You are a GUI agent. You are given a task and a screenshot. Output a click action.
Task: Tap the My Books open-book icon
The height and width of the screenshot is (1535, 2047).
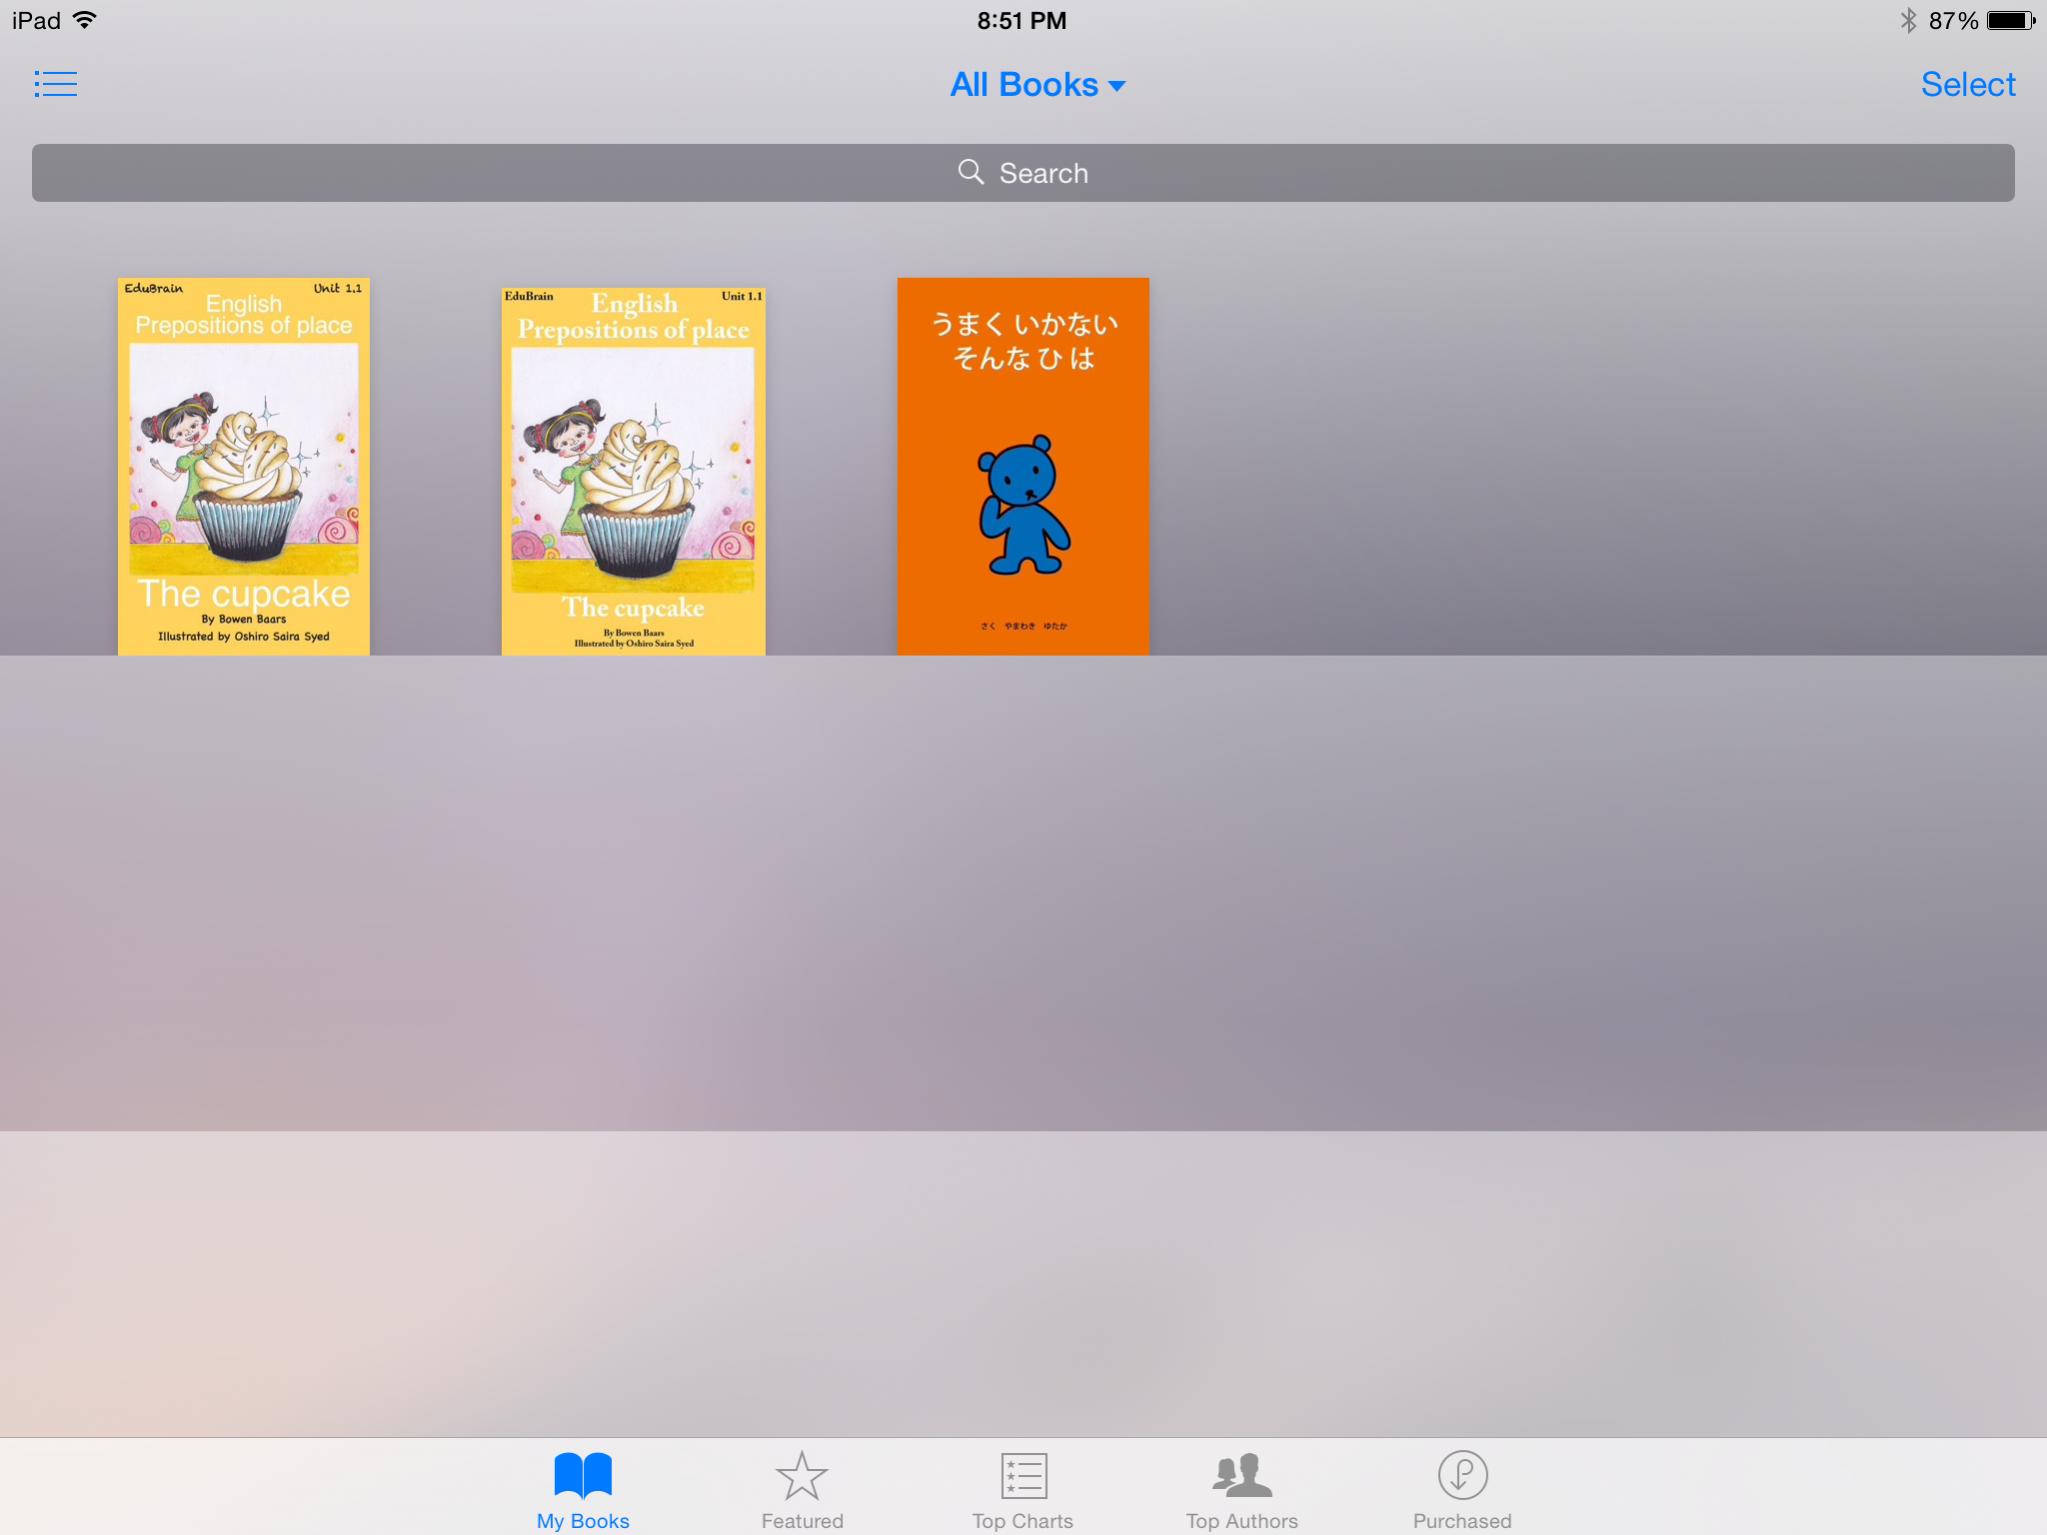(x=583, y=1475)
